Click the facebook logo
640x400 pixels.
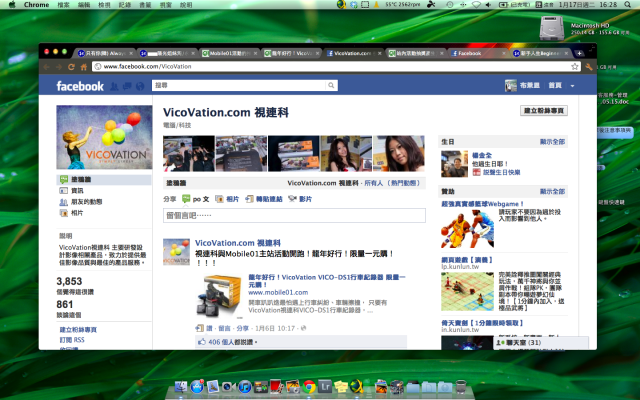(80, 86)
